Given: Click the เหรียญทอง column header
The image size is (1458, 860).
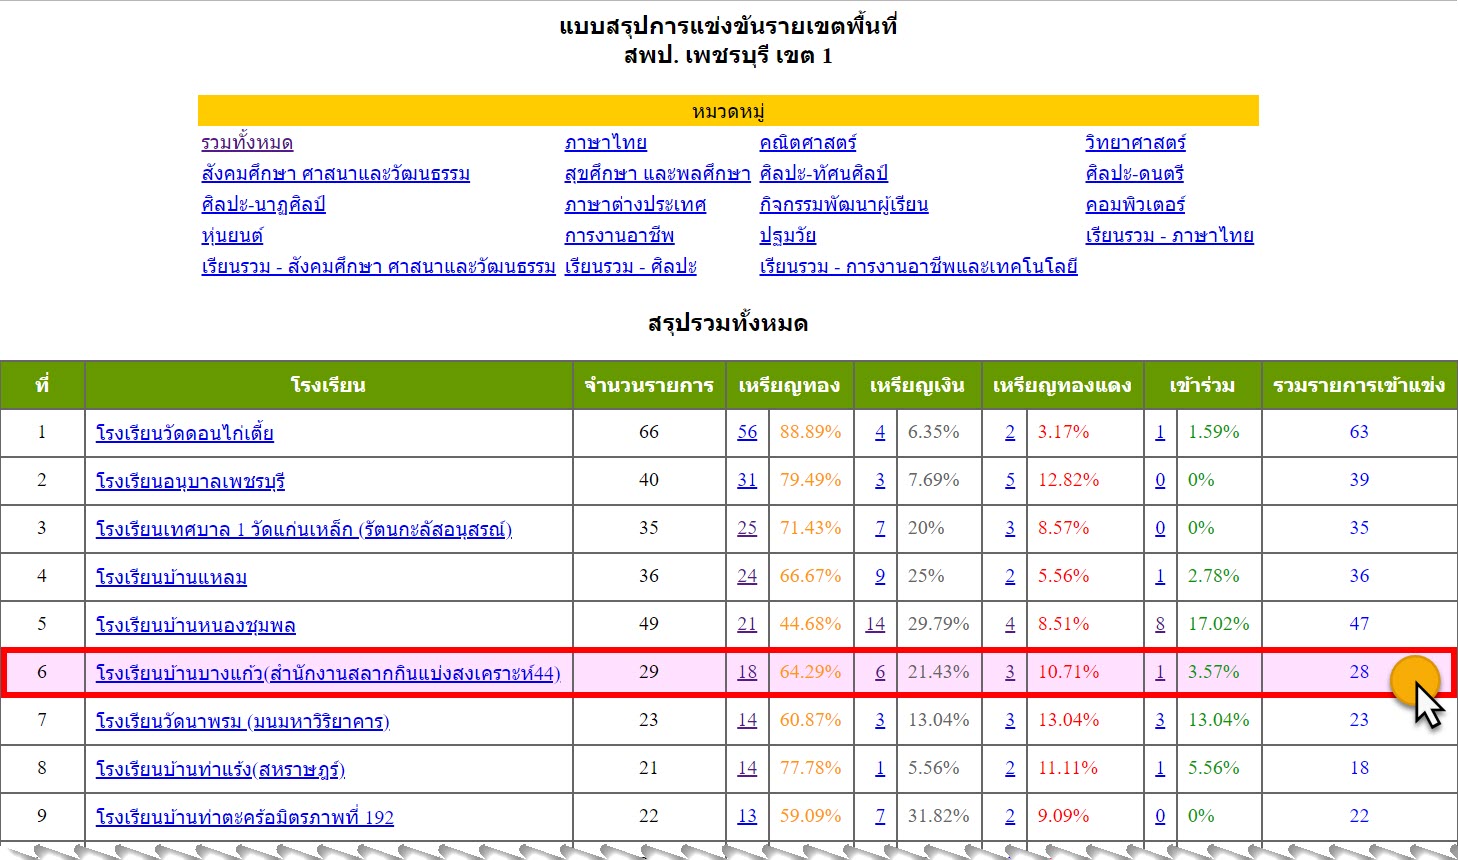Looking at the screenshot, I should click(790, 385).
